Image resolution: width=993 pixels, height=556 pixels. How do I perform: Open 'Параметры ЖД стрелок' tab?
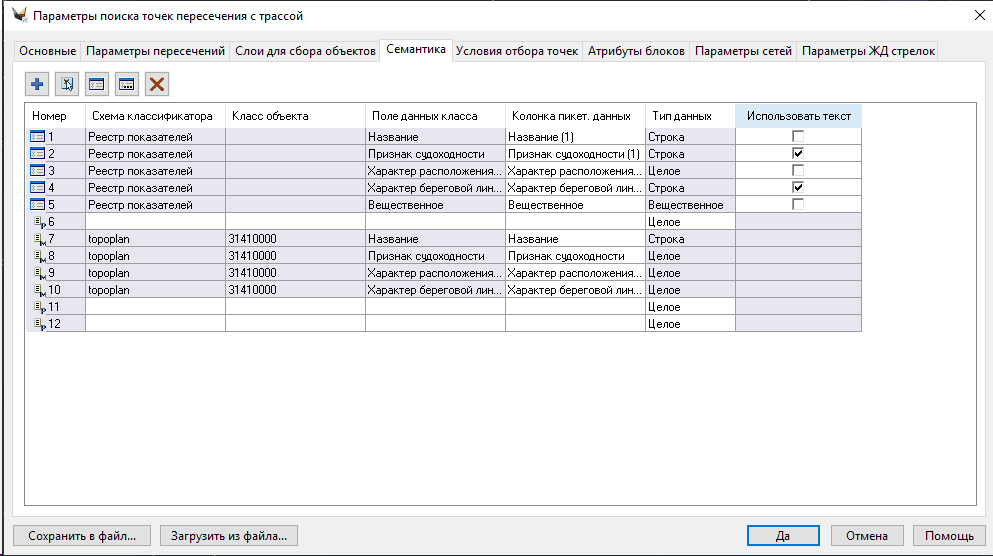868,51
